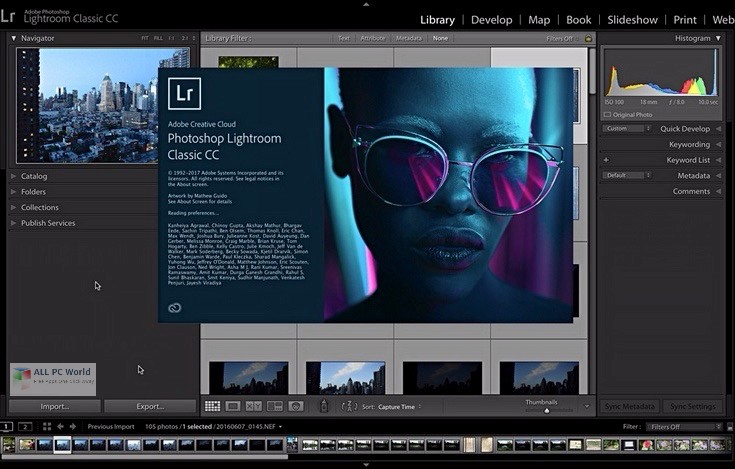The image size is (735, 469).
Task: Open Custom preset dropdown in Quick Develop
Action: coord(627,128)
